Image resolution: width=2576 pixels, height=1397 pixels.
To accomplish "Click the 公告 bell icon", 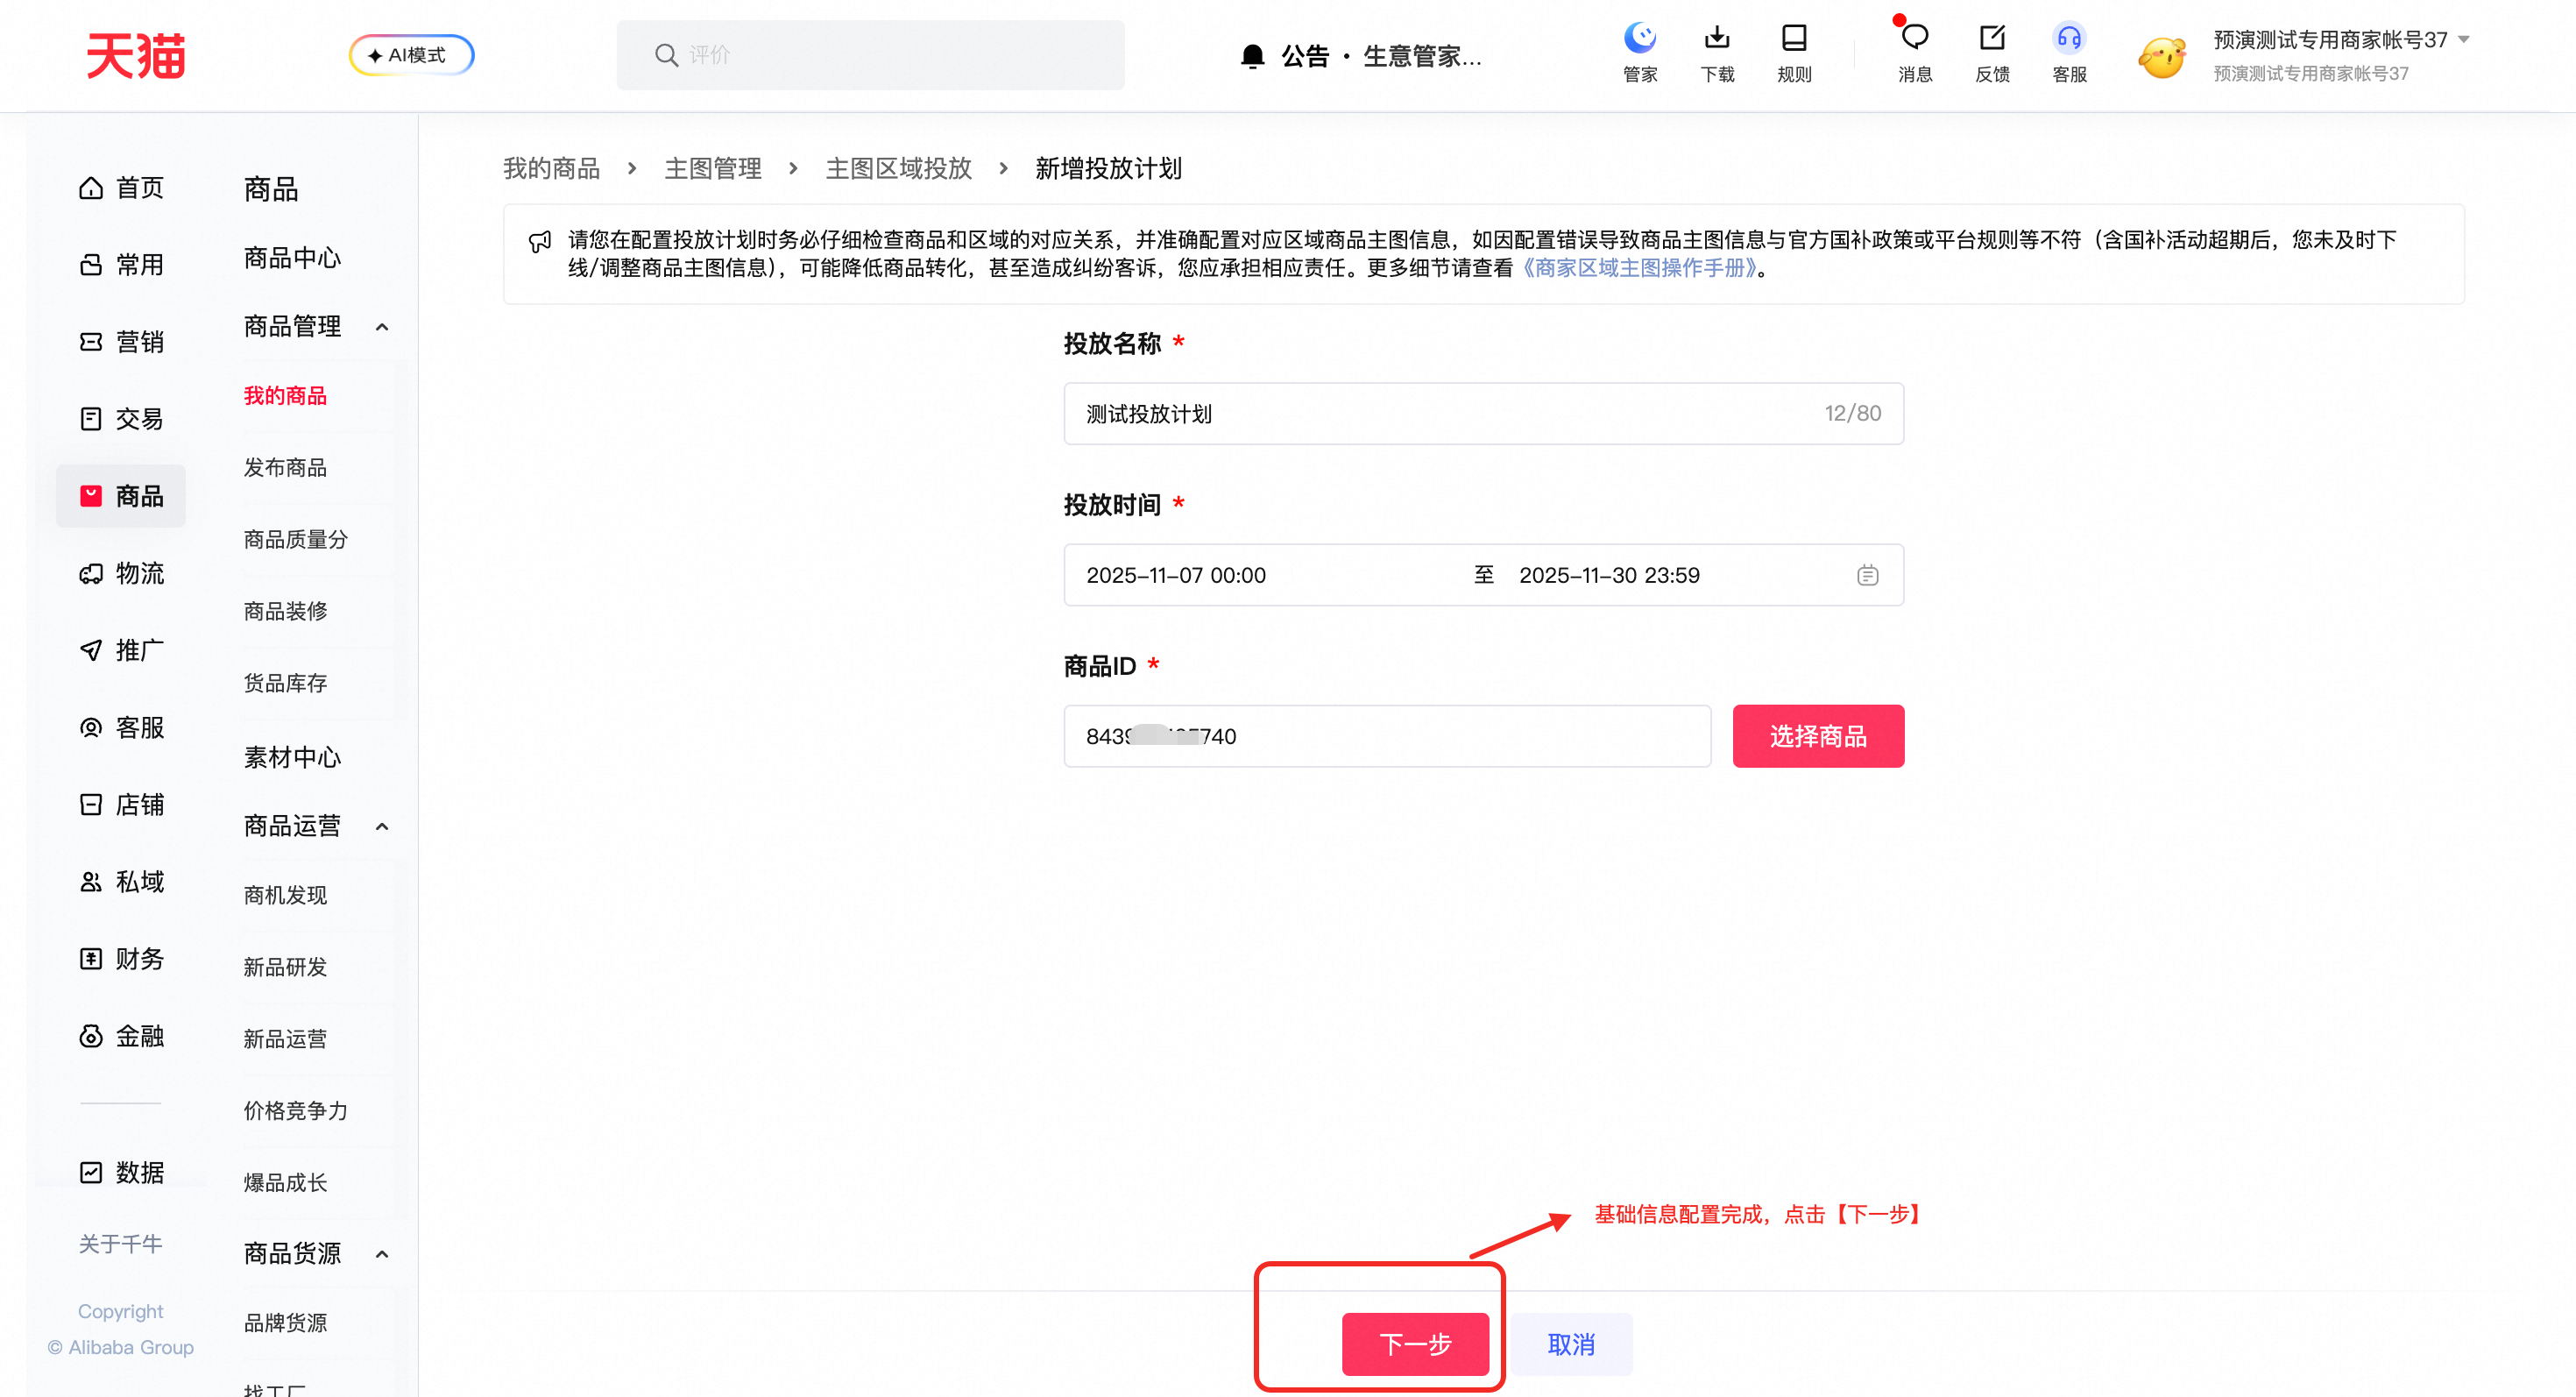I will (1252, 56).
